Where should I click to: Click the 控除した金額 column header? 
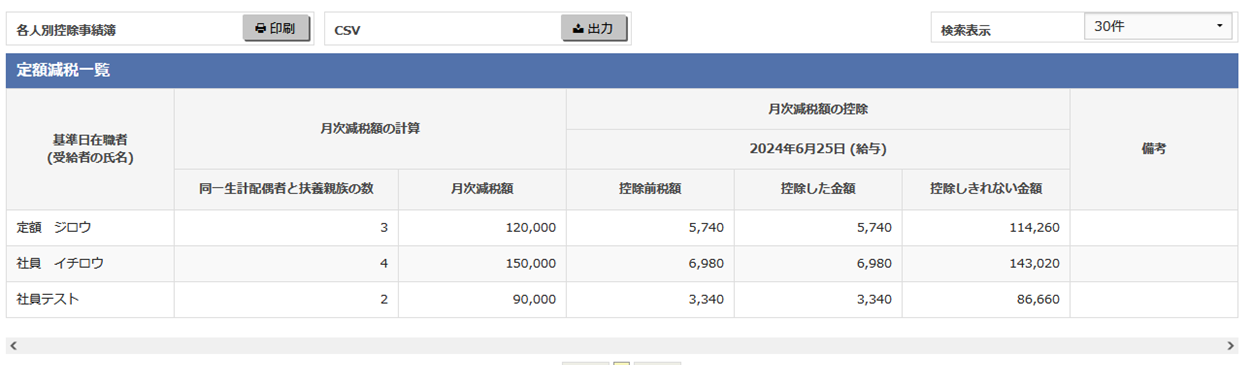(818, 189)
